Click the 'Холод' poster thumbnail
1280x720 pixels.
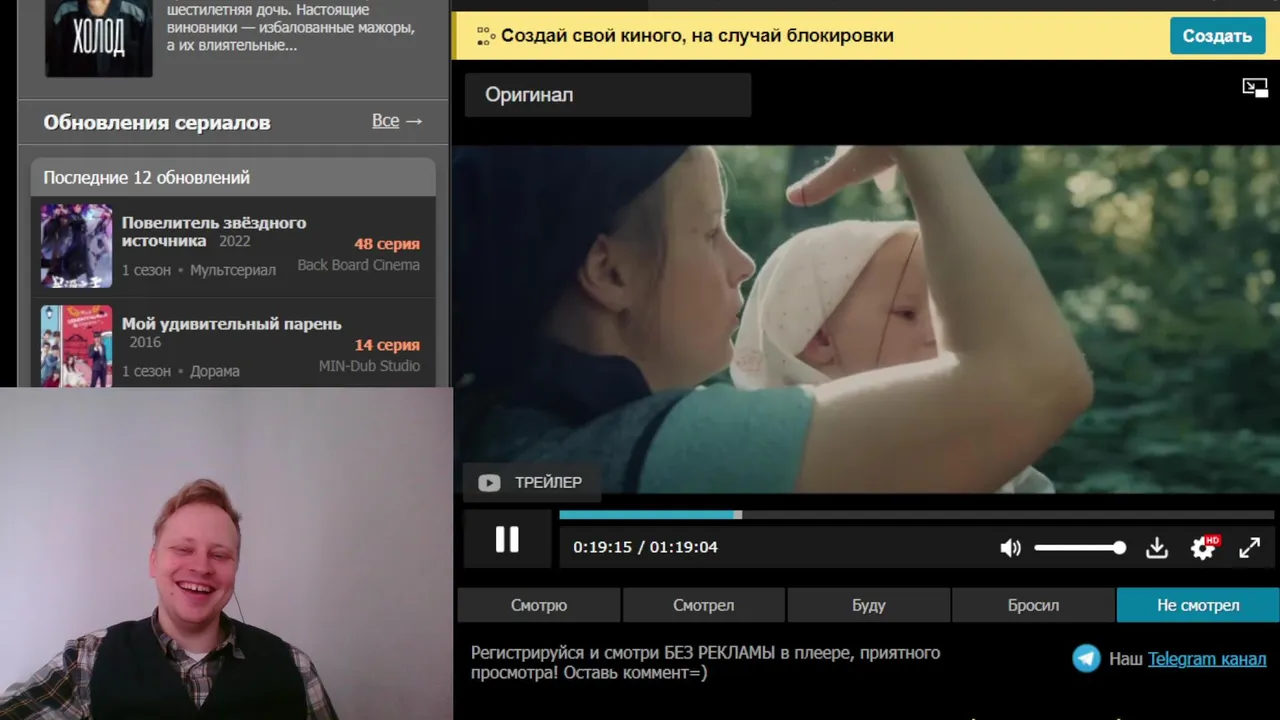[99, 38]
